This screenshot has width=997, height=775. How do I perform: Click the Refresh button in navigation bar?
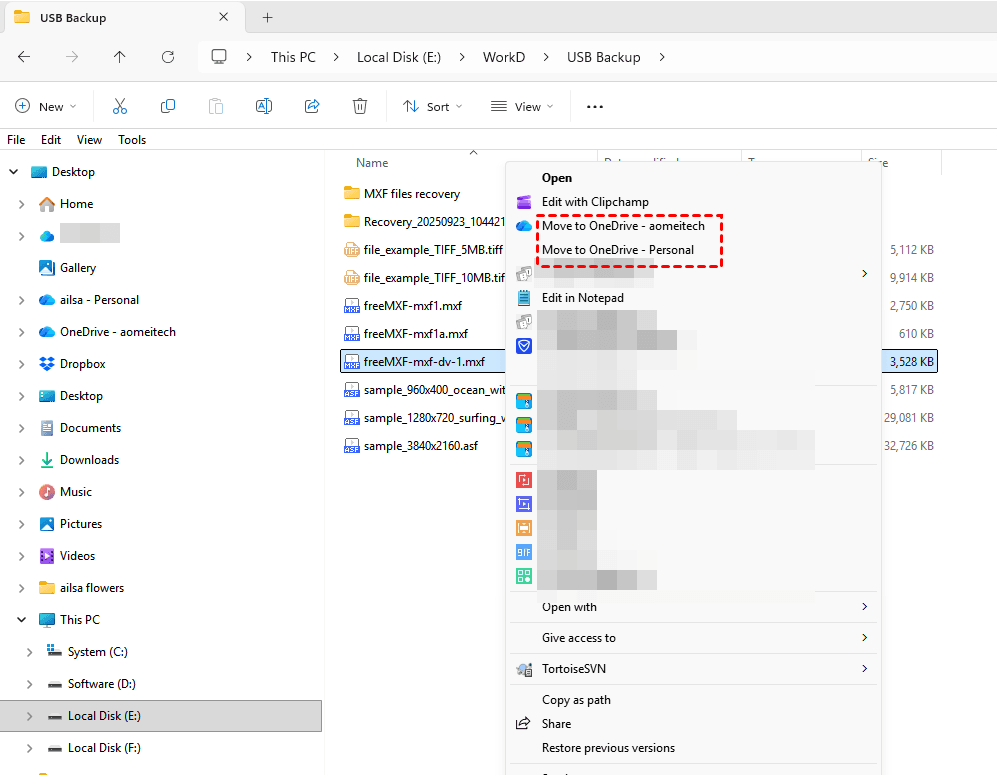pyautogui.click(x=168, y=57)
